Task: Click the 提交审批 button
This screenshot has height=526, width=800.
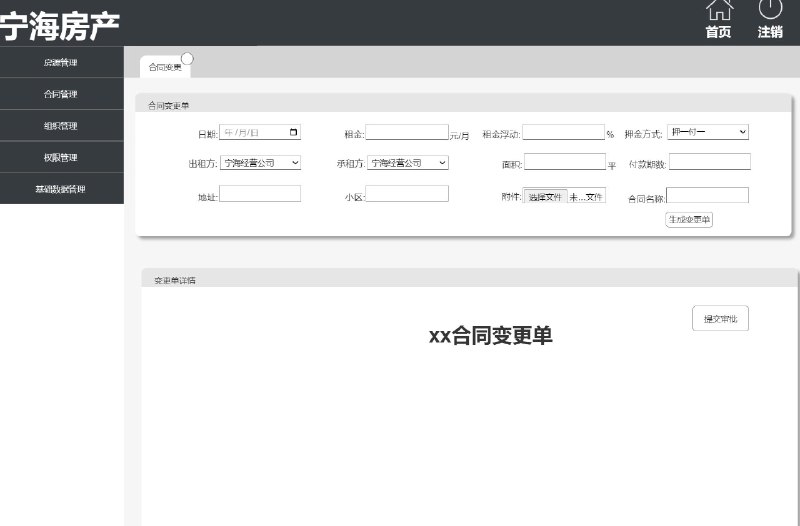Action: pos(720,318)
